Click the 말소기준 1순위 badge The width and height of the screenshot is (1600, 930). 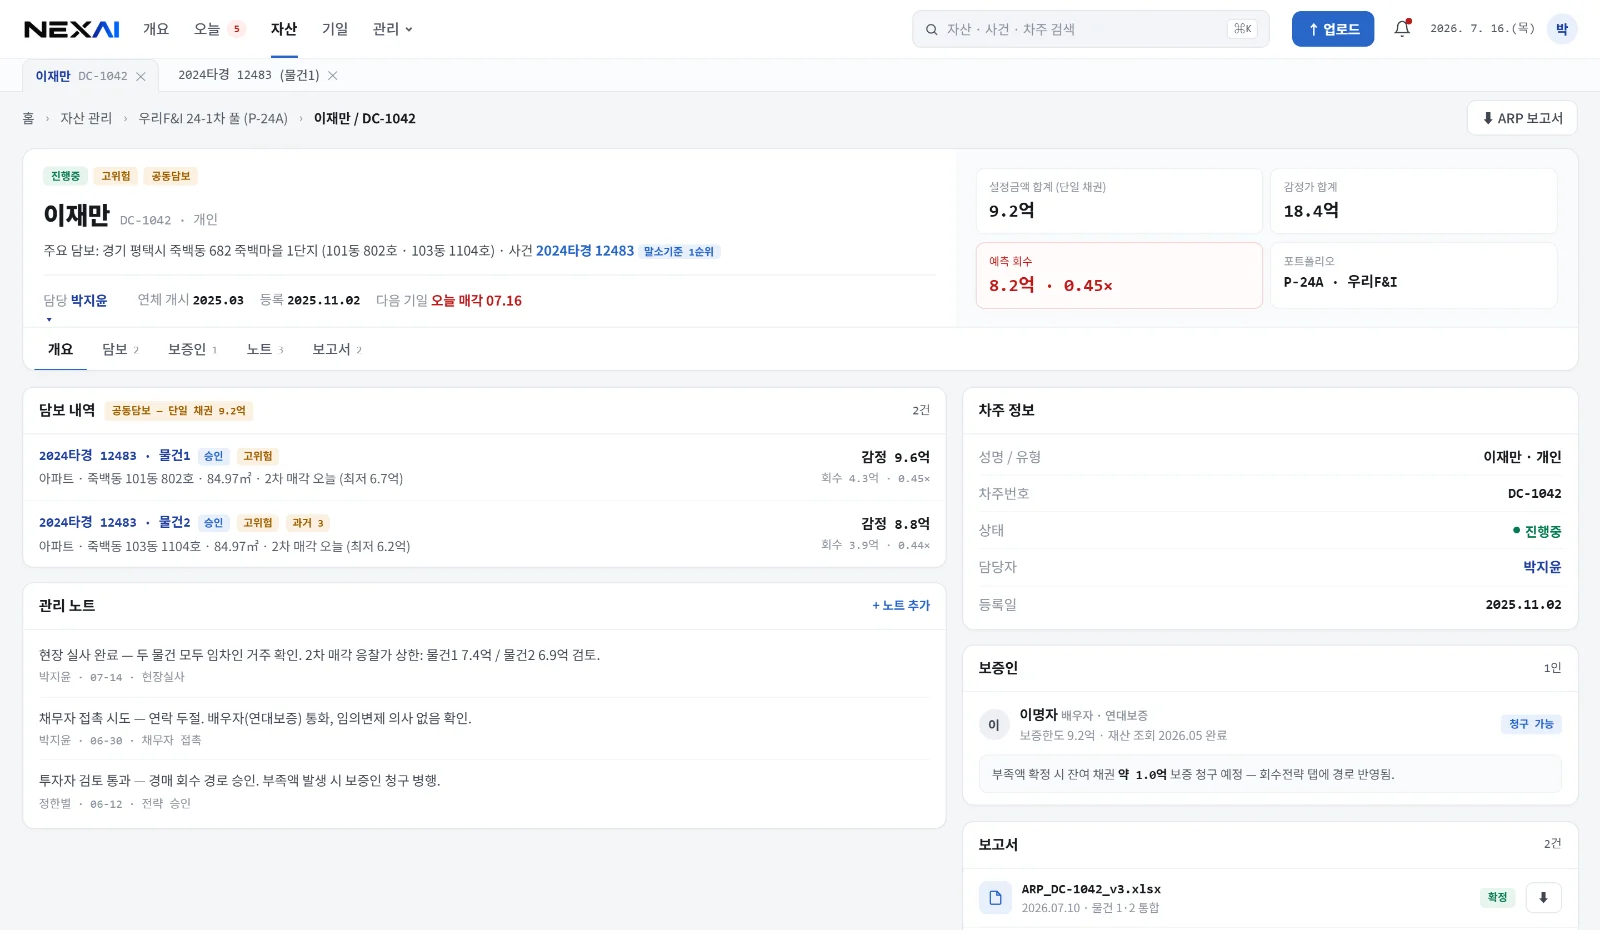[x=679, y=252]
